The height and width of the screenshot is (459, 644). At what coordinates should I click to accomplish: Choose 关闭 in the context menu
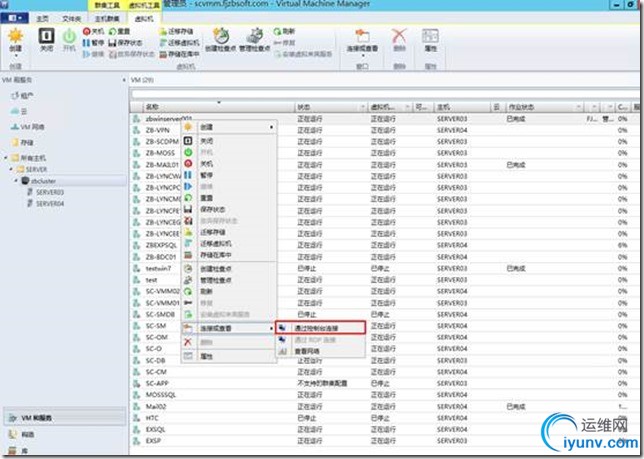coord(229,141)
